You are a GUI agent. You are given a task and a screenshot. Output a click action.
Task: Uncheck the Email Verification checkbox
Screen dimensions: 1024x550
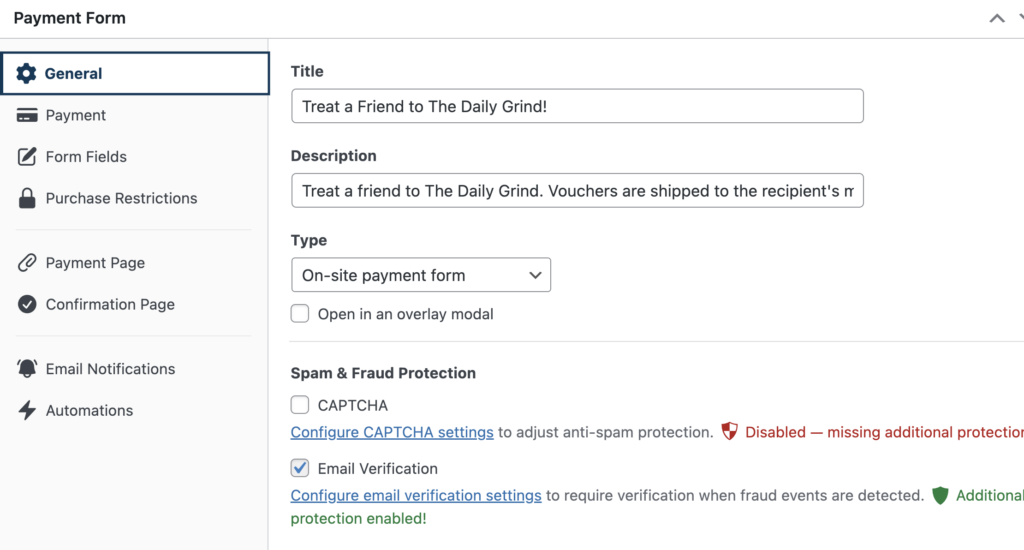(300, 468)
